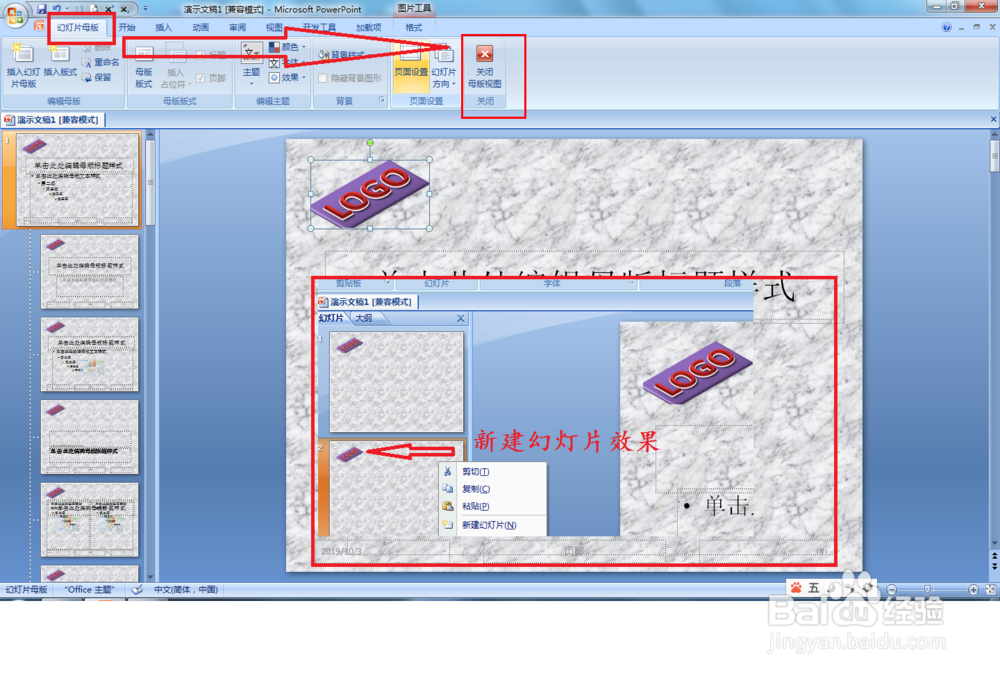Image resolution: width=1000 pixels, height=676 pixels.
Task: Switch to 幻灯片母版 ribbon tab
Action: (78, 27)
